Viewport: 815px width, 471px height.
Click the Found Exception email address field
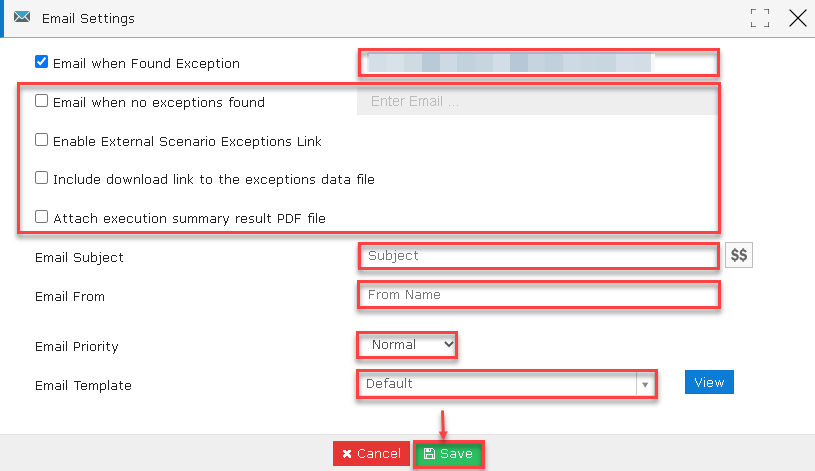click(538, 63)
